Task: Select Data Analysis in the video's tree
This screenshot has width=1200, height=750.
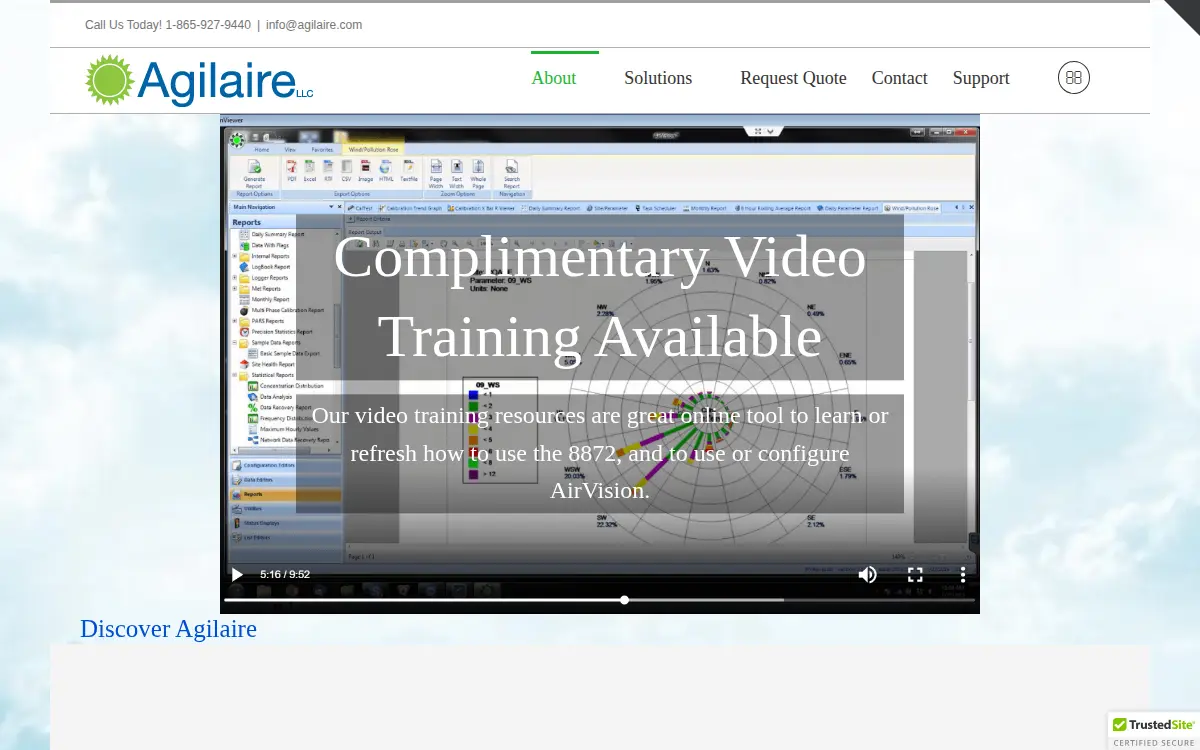Action: tap(268, 397)
